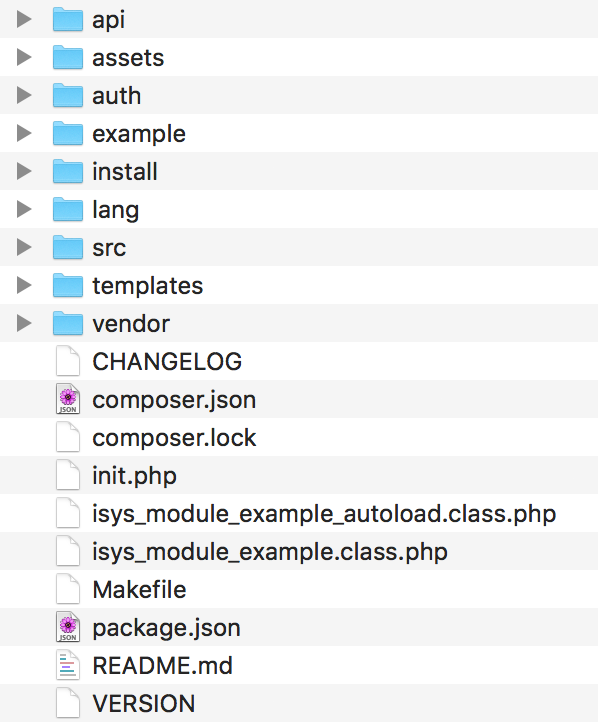The height and width of the screenshot is (722, 598).
Task: Select the composer.lock file name
Action: 174,438
